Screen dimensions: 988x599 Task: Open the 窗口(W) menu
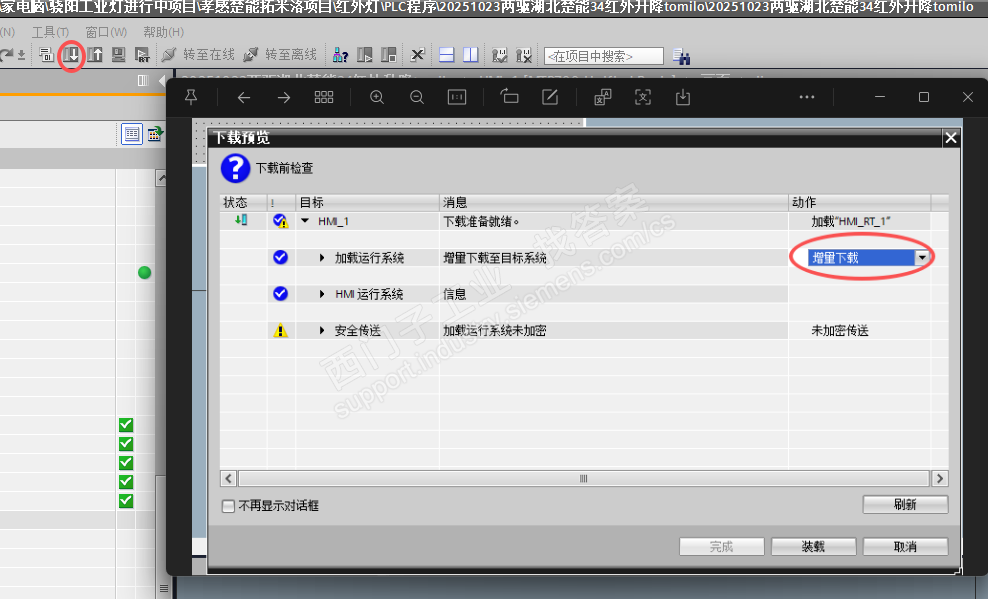pyautogui.click(x=106, y=31)
